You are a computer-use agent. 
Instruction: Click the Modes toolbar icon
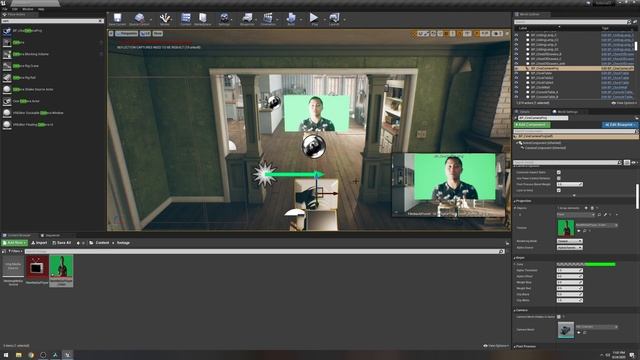[x=165, y=18]
